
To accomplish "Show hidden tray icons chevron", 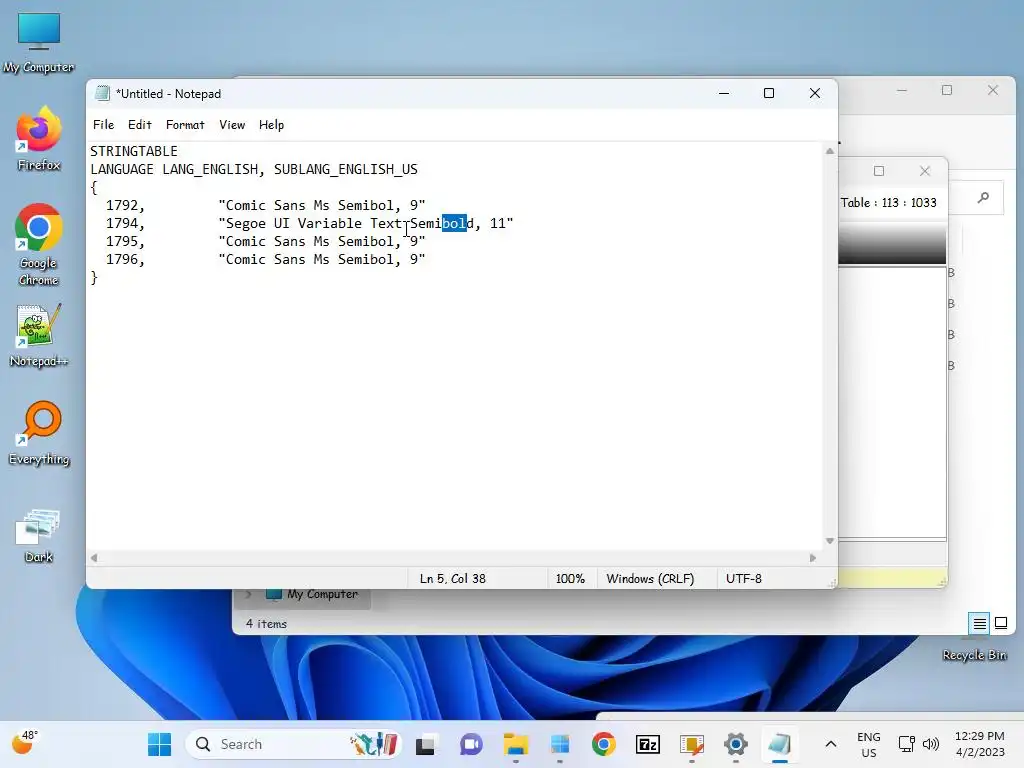I will (831, 744).
